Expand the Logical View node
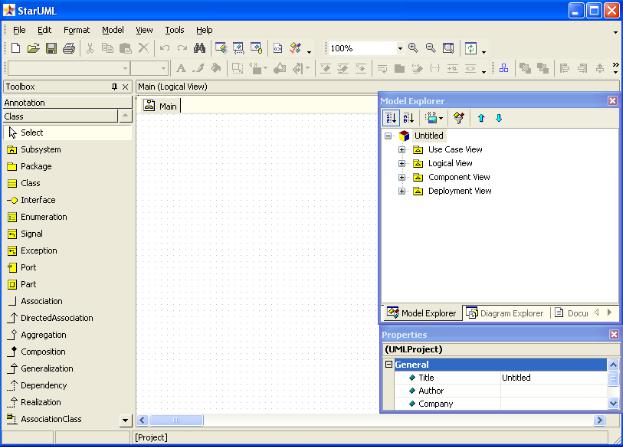 tap(402, 163)
